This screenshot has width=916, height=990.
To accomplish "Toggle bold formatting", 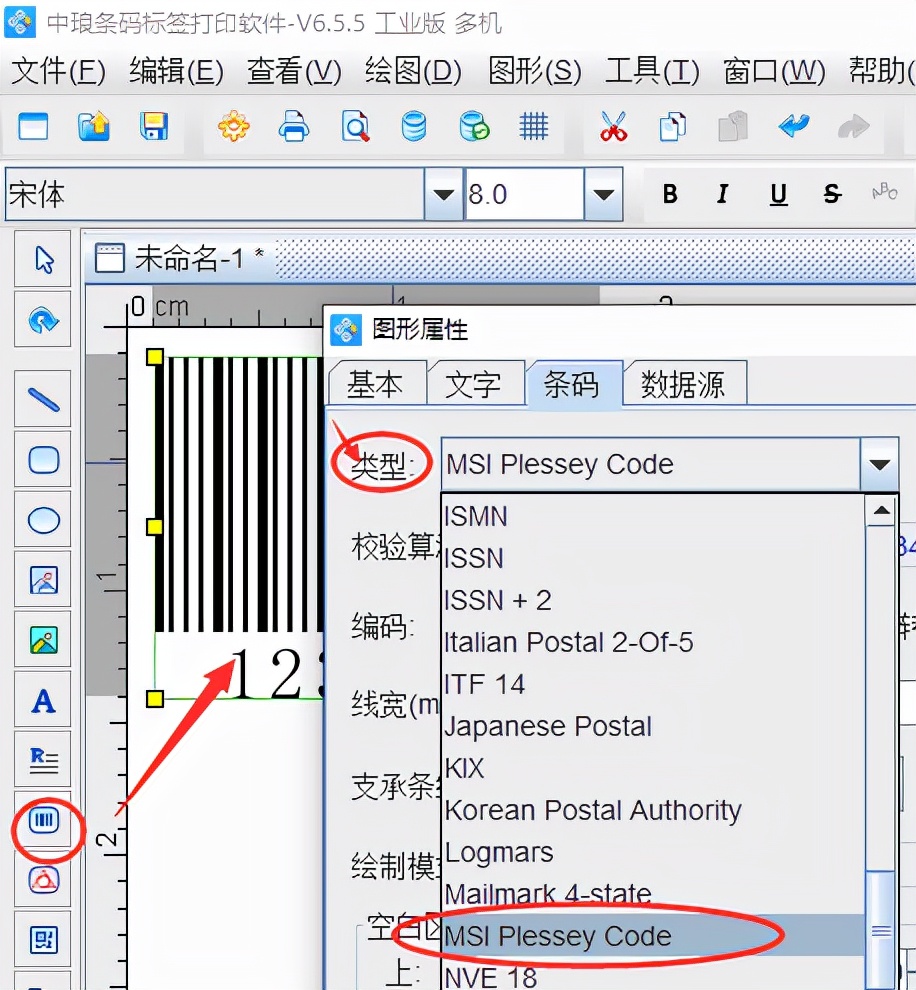I will (669, 195).
